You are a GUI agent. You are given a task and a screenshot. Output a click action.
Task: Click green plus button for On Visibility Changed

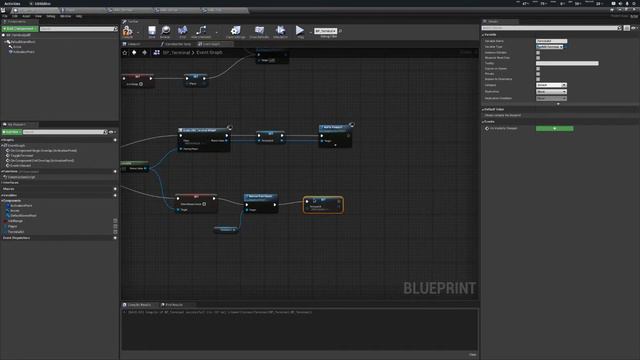coord(554,129)
